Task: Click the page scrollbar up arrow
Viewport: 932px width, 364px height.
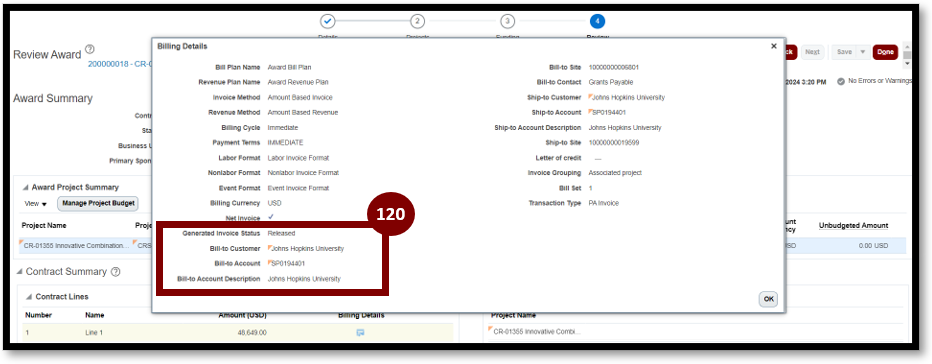Action: coord(907,46)
